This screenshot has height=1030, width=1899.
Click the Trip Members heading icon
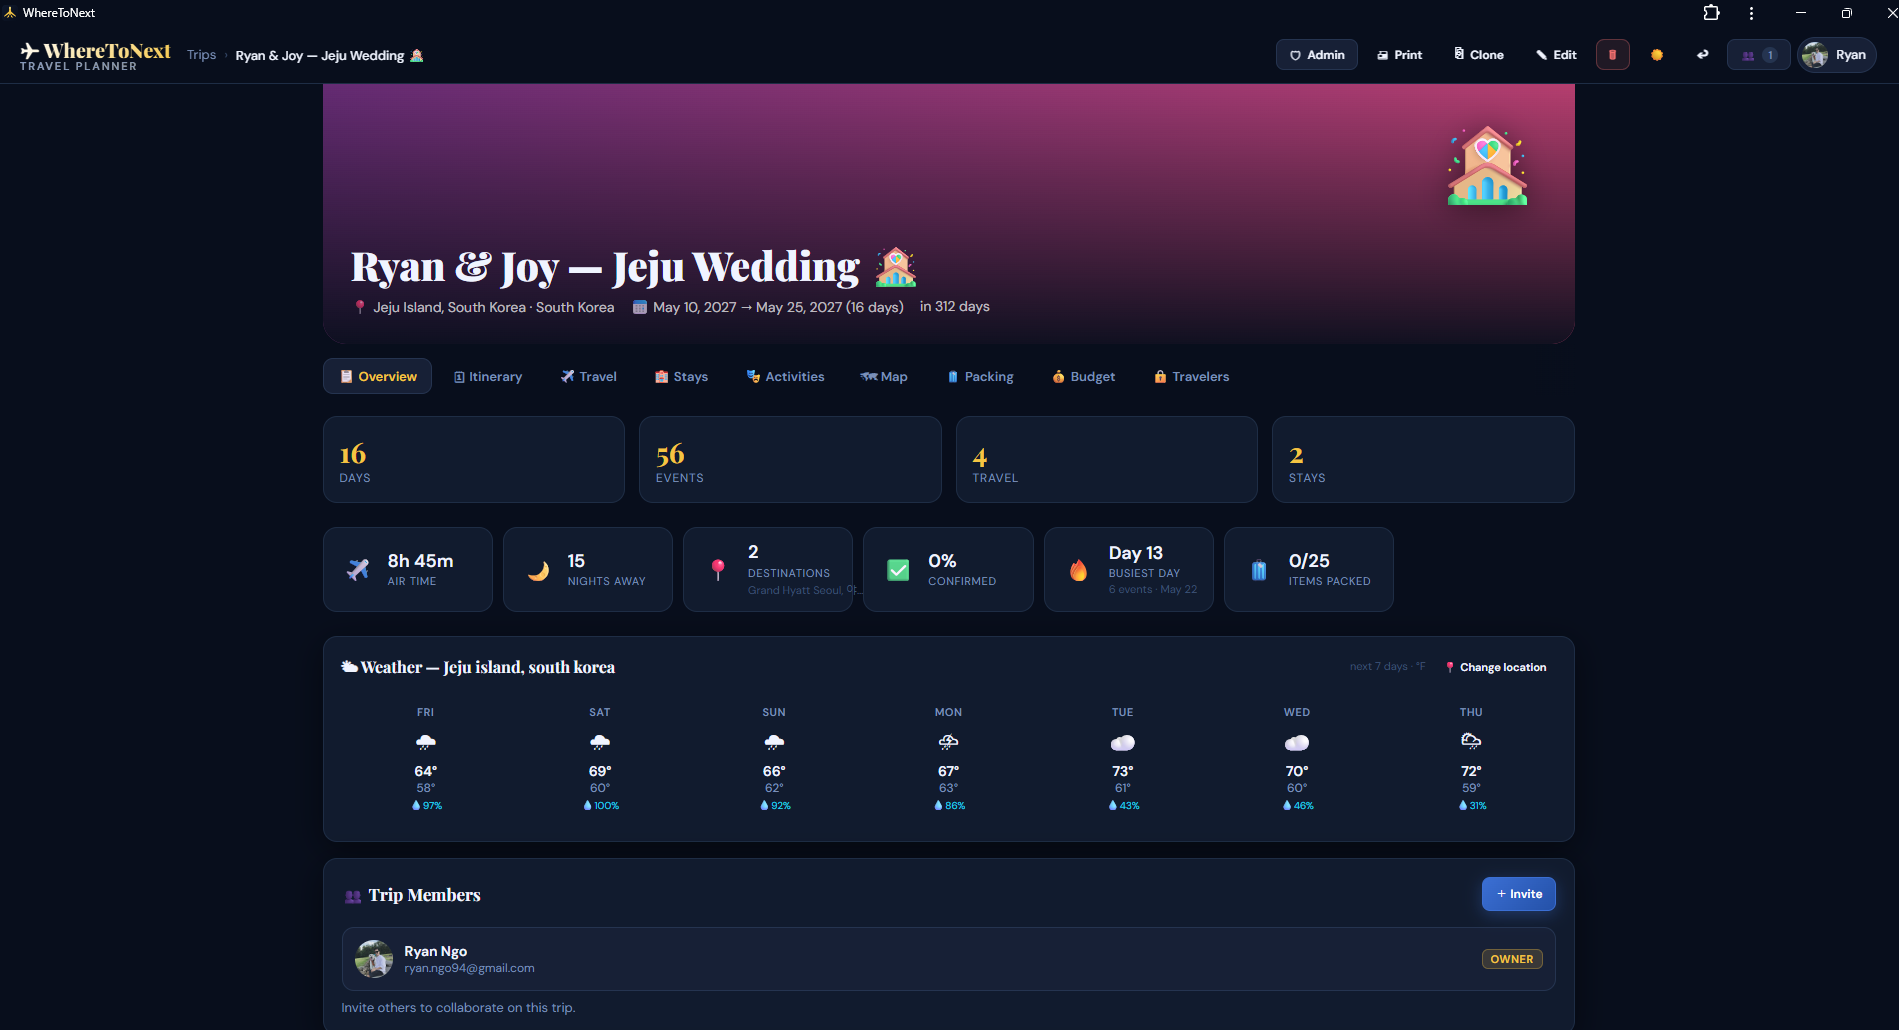coord(353,896)
